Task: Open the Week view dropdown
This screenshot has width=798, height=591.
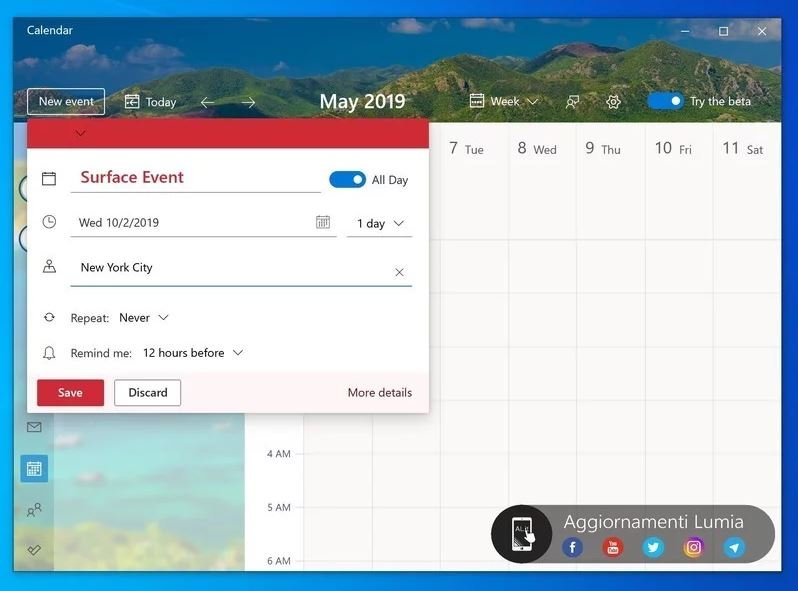Action: click(x=504, y=102)
